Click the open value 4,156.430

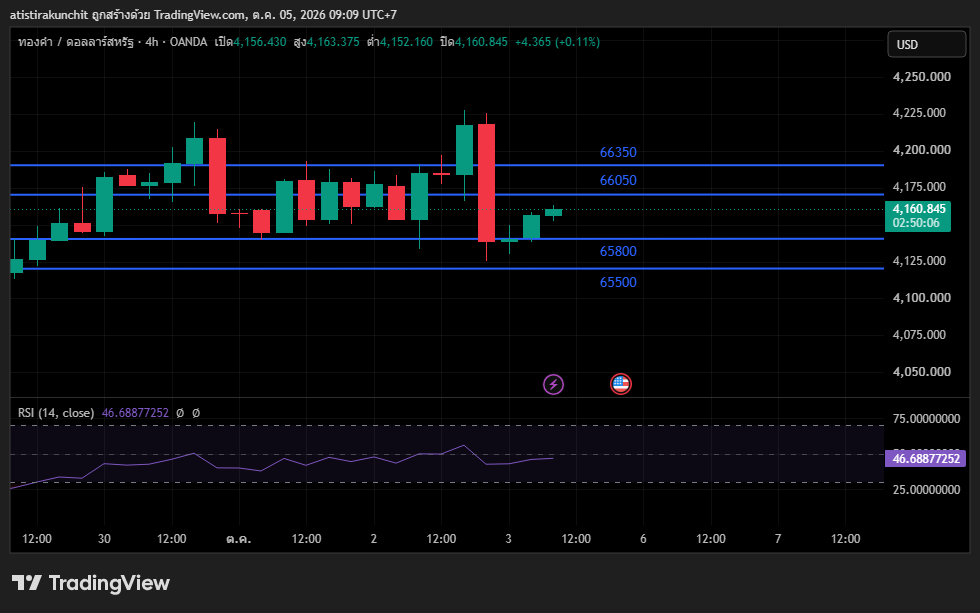tap(259, 42)
